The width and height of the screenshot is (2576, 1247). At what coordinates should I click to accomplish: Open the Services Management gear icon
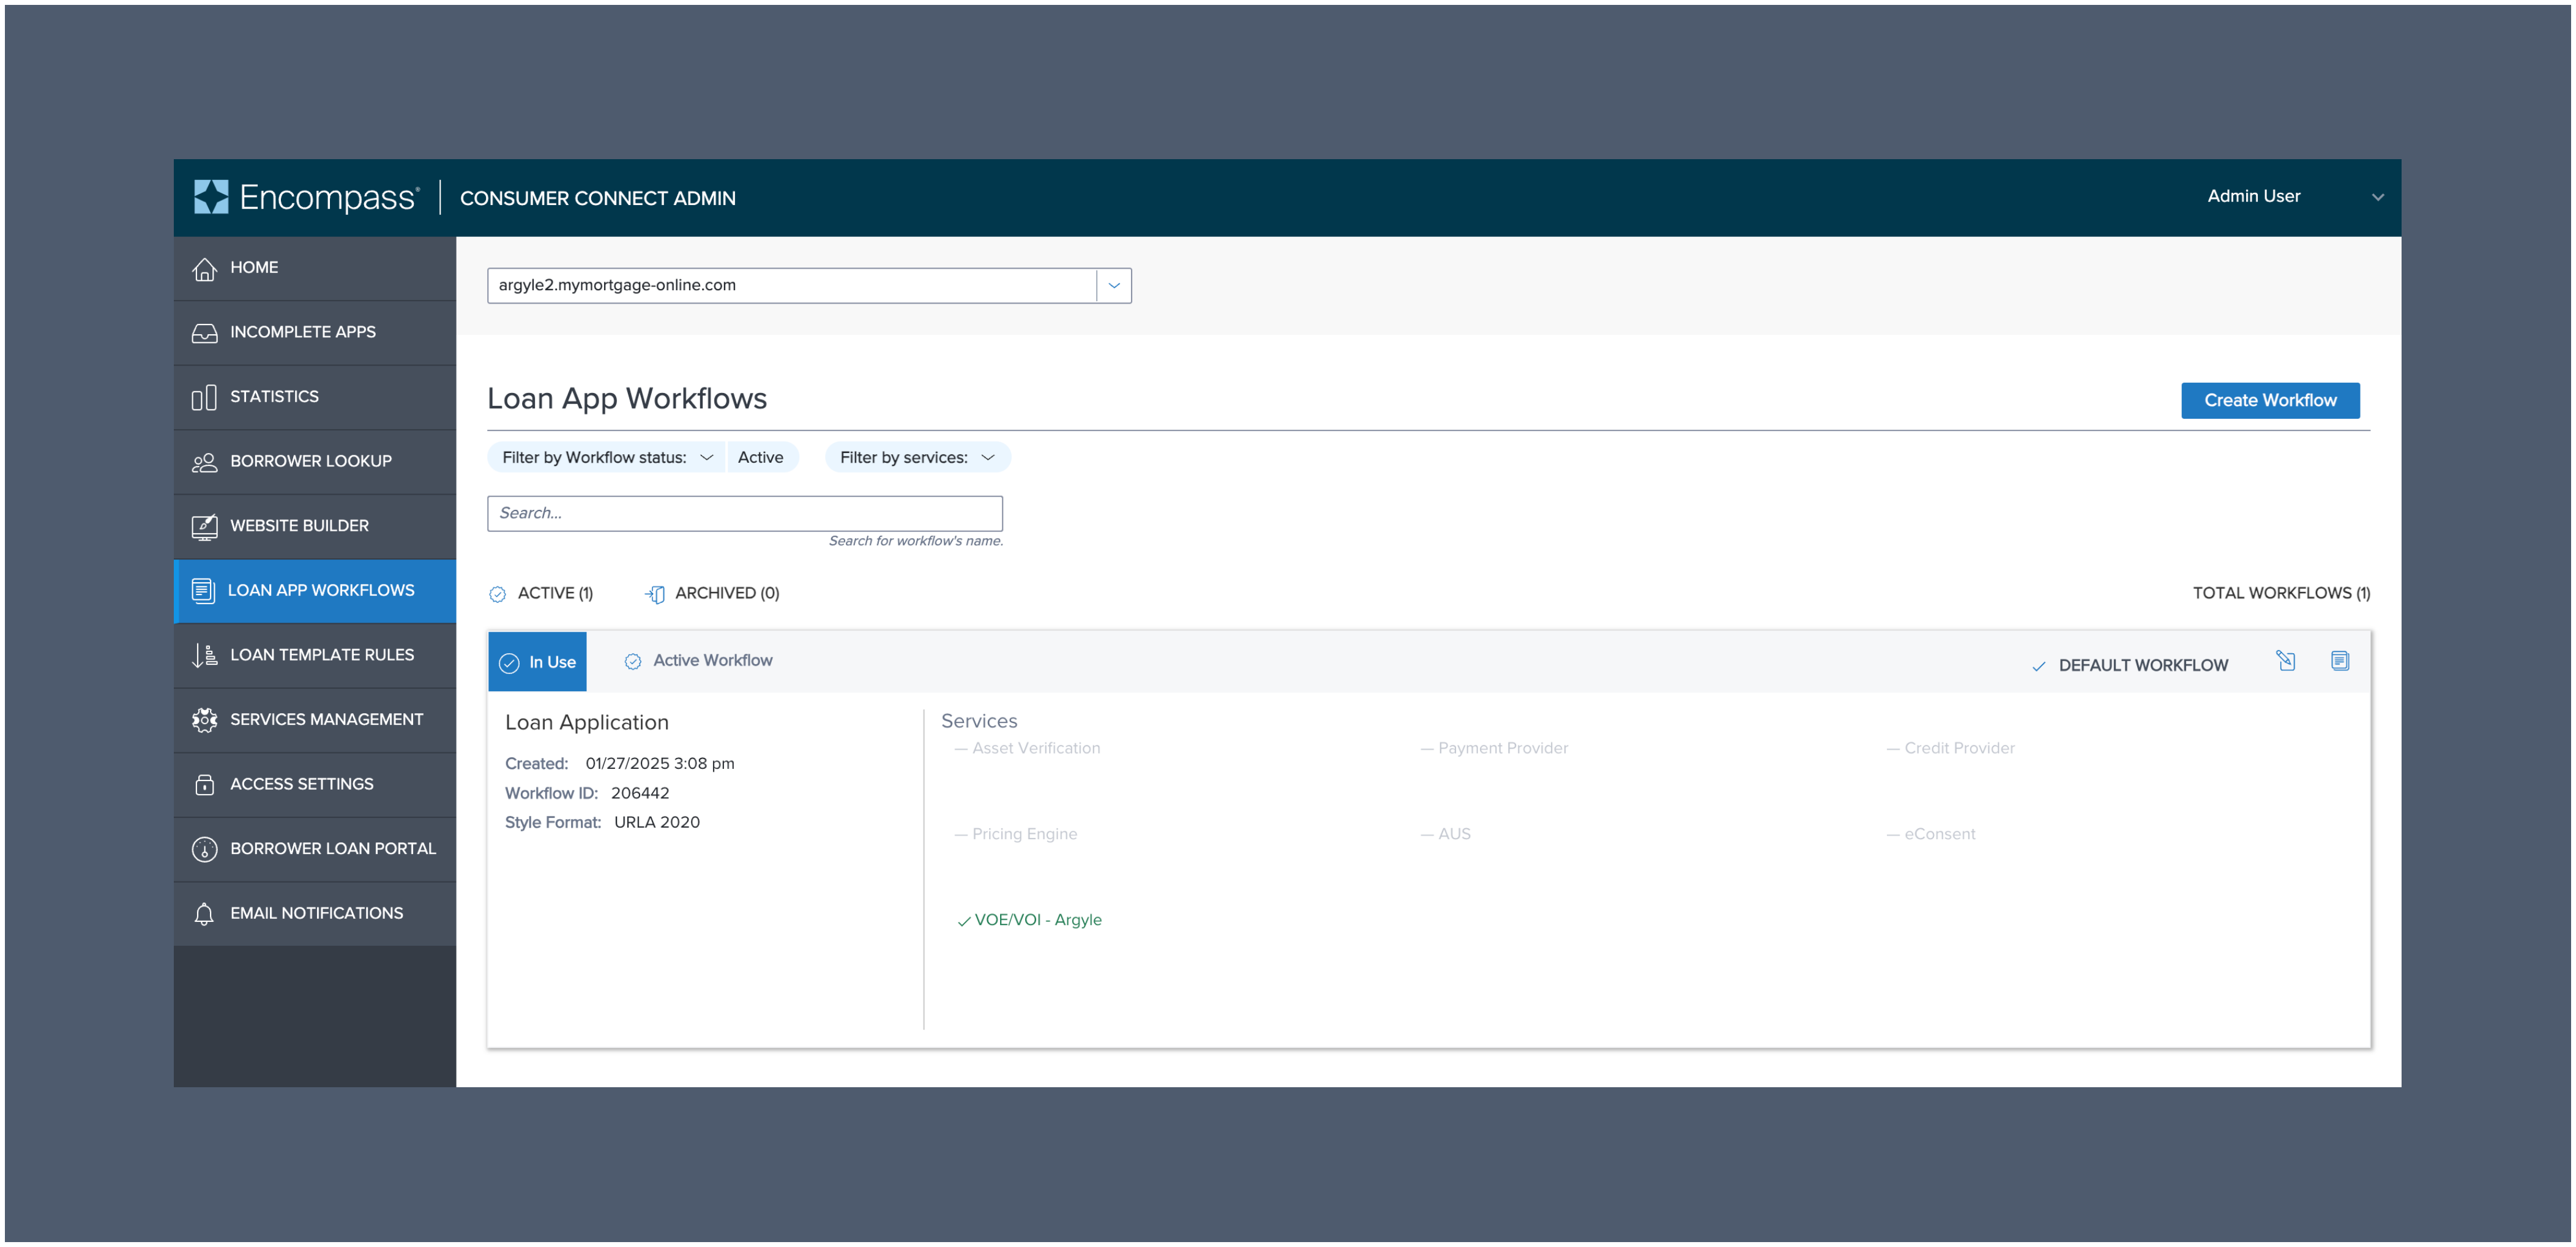click(204, 719)
